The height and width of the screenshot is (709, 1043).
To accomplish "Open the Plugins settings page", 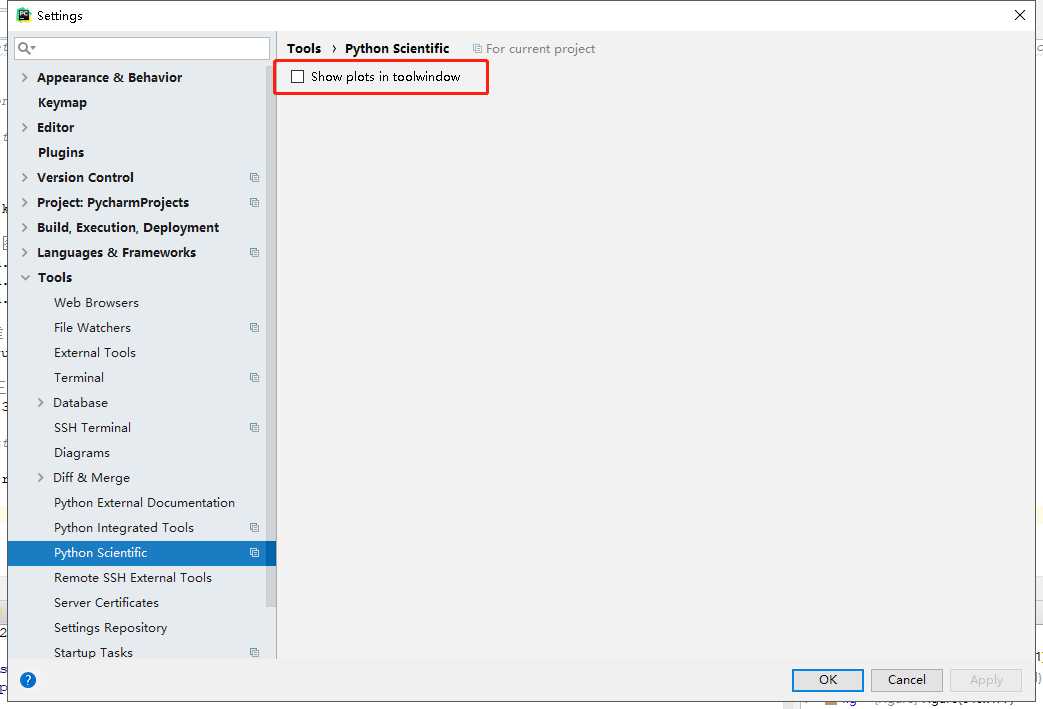I will [61, 152].
